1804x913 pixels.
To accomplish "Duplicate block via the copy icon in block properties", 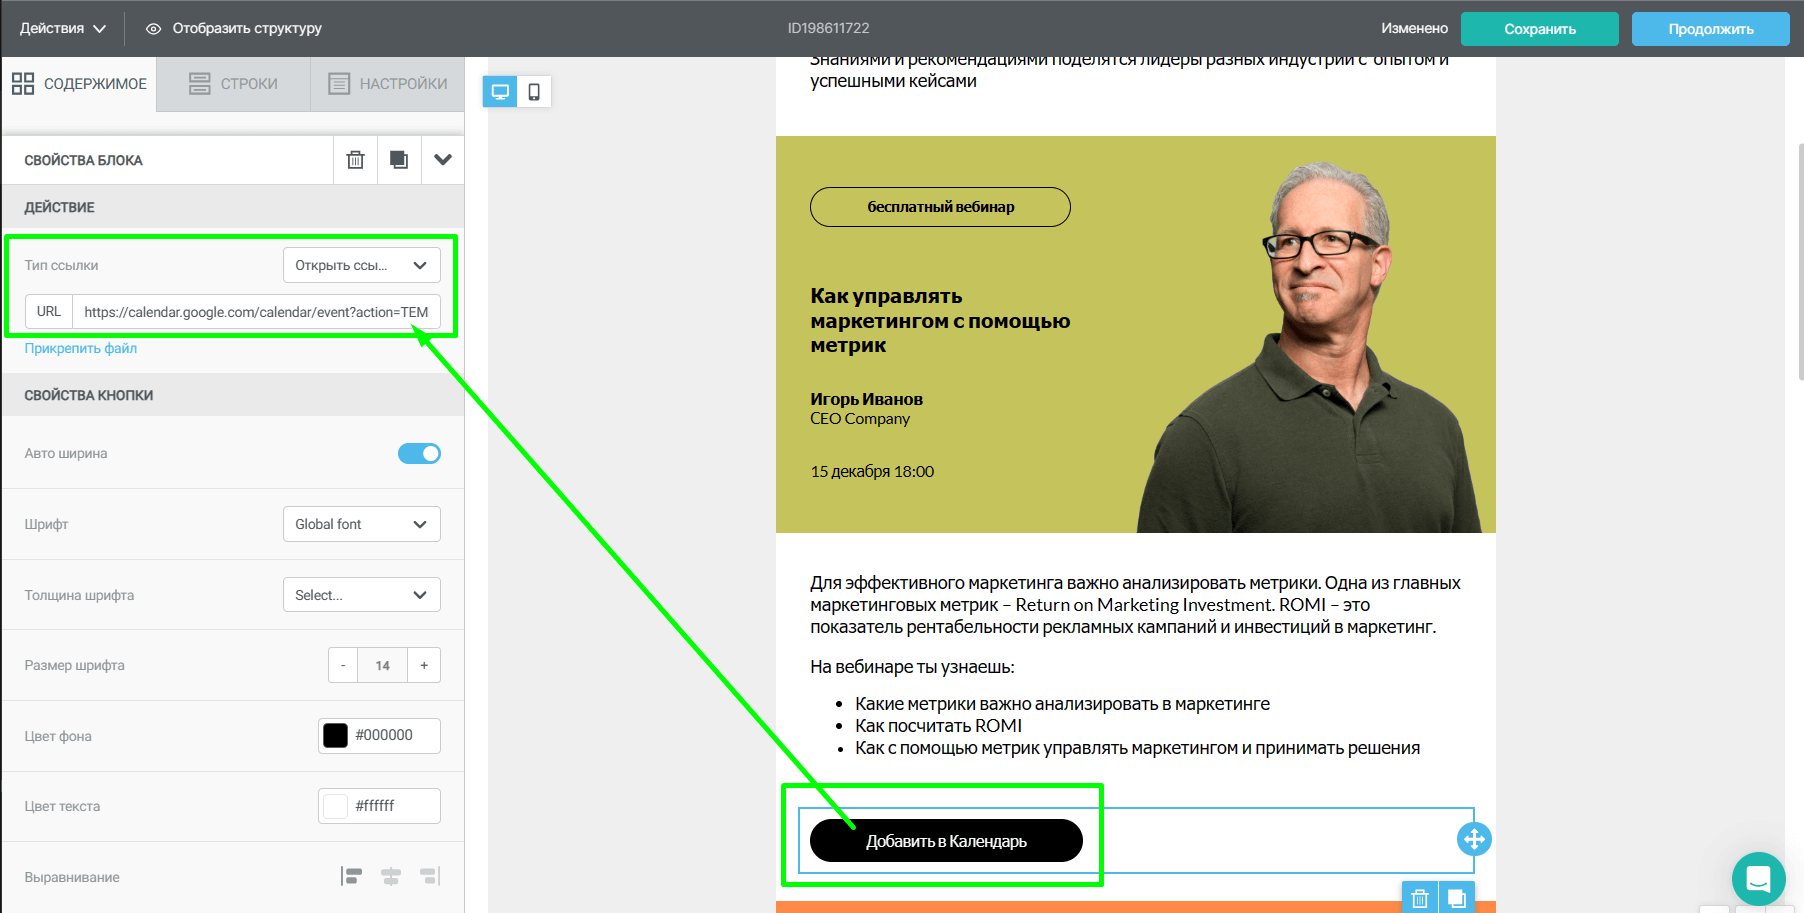I will click(x=399, y=160).
